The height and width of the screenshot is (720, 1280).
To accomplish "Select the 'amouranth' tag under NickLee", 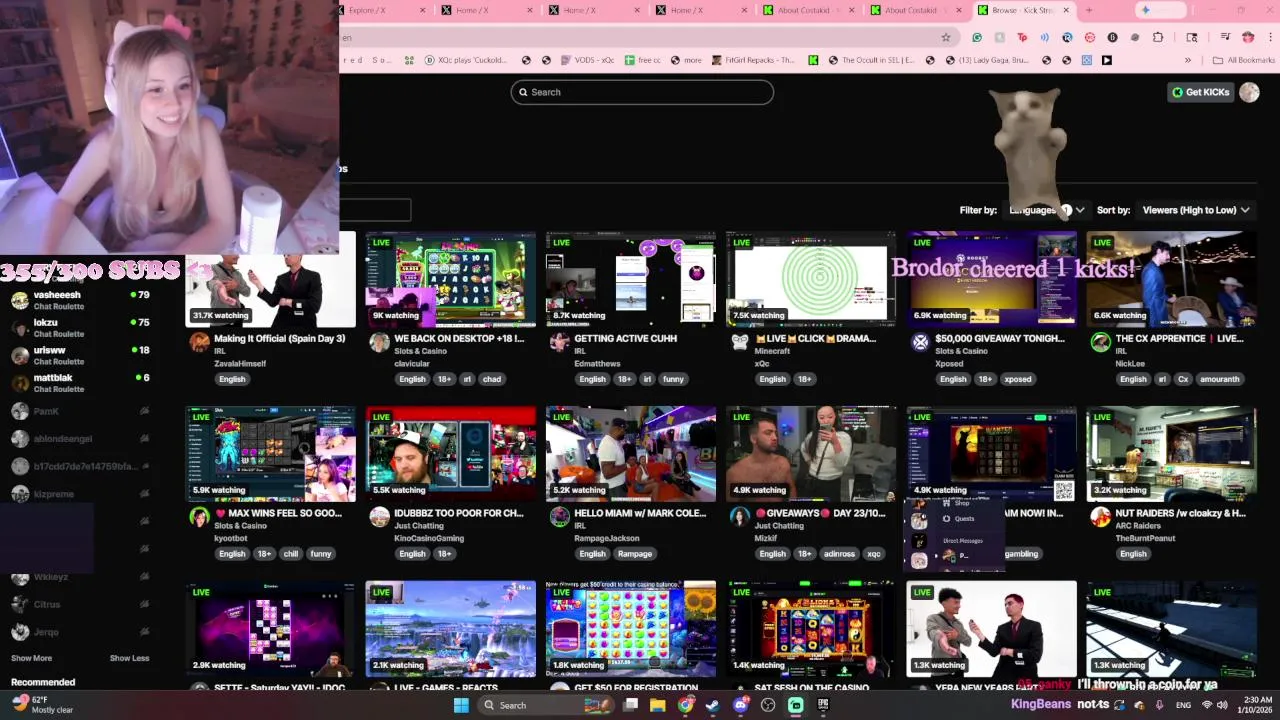I will tap(1219, 379).
